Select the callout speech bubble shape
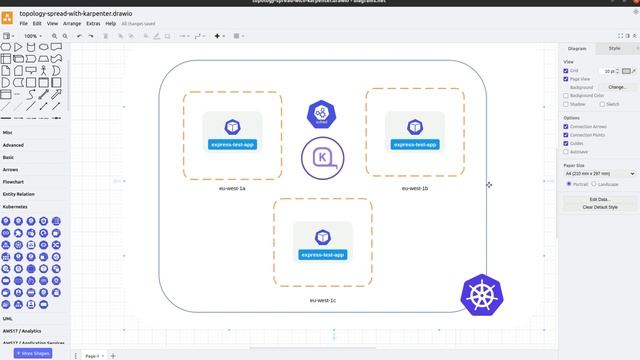This screenshot has width=640, height=360. tap(31, 71)
